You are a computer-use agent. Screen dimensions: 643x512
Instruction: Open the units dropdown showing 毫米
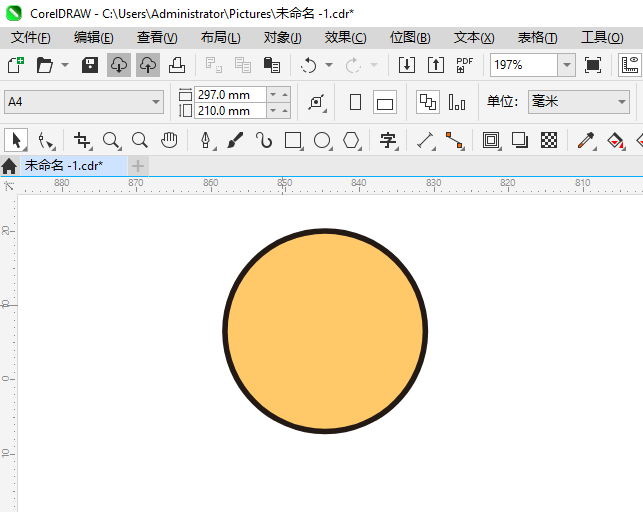pos(579,102)
